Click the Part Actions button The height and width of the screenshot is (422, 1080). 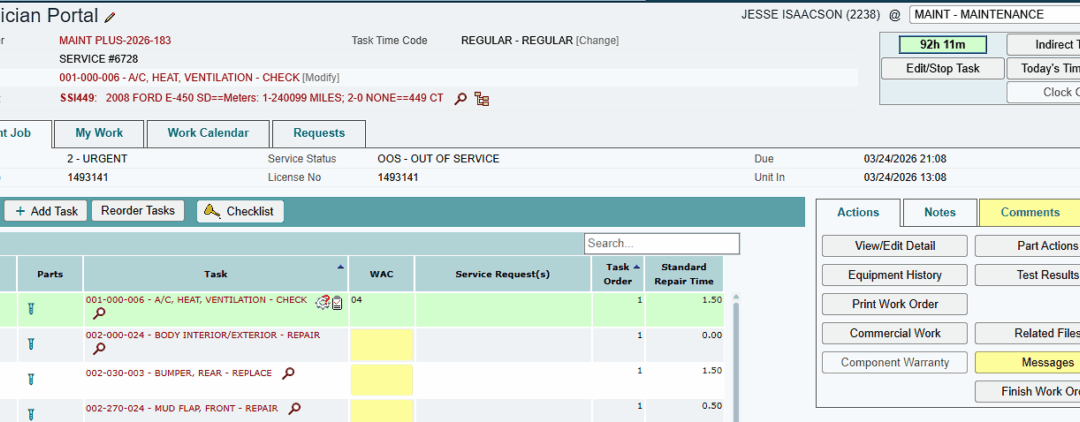click(x=1028, y=246)
